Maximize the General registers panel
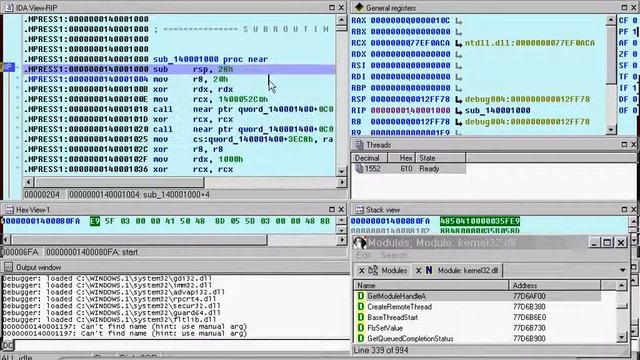 tap(624, 7)
